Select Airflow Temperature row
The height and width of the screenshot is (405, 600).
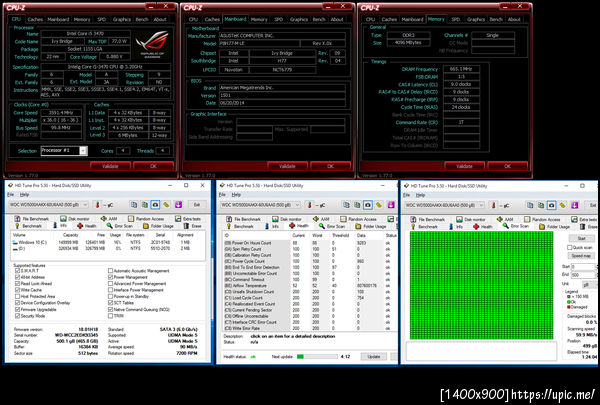(x=310, y=286)
